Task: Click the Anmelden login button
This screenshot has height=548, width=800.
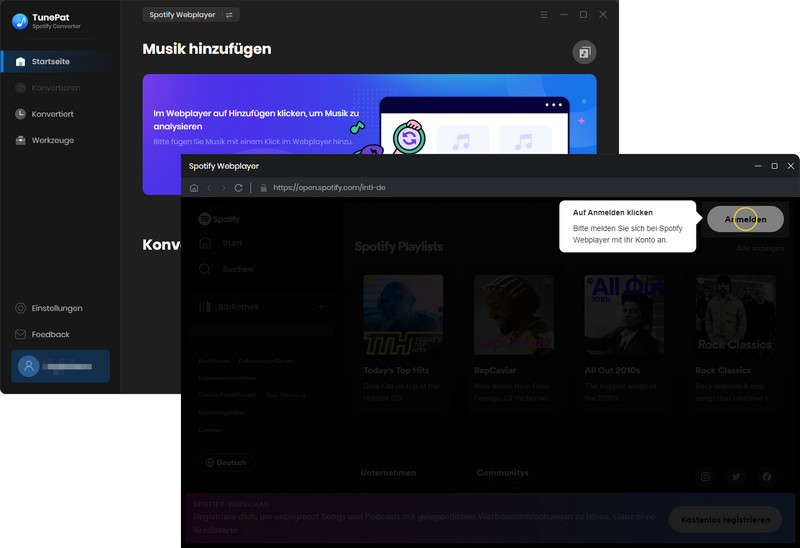Action: click(745, 219)
